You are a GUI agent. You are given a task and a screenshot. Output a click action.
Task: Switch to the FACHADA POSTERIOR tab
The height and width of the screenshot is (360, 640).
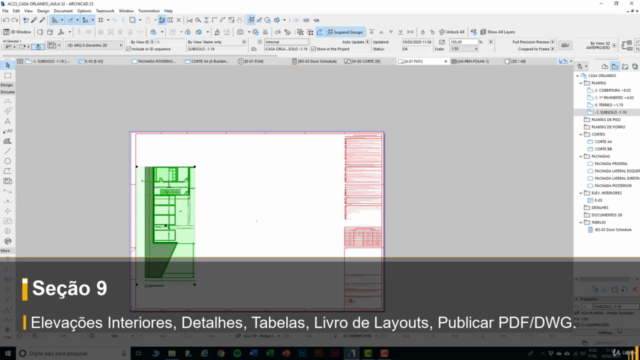coord(154,61)
